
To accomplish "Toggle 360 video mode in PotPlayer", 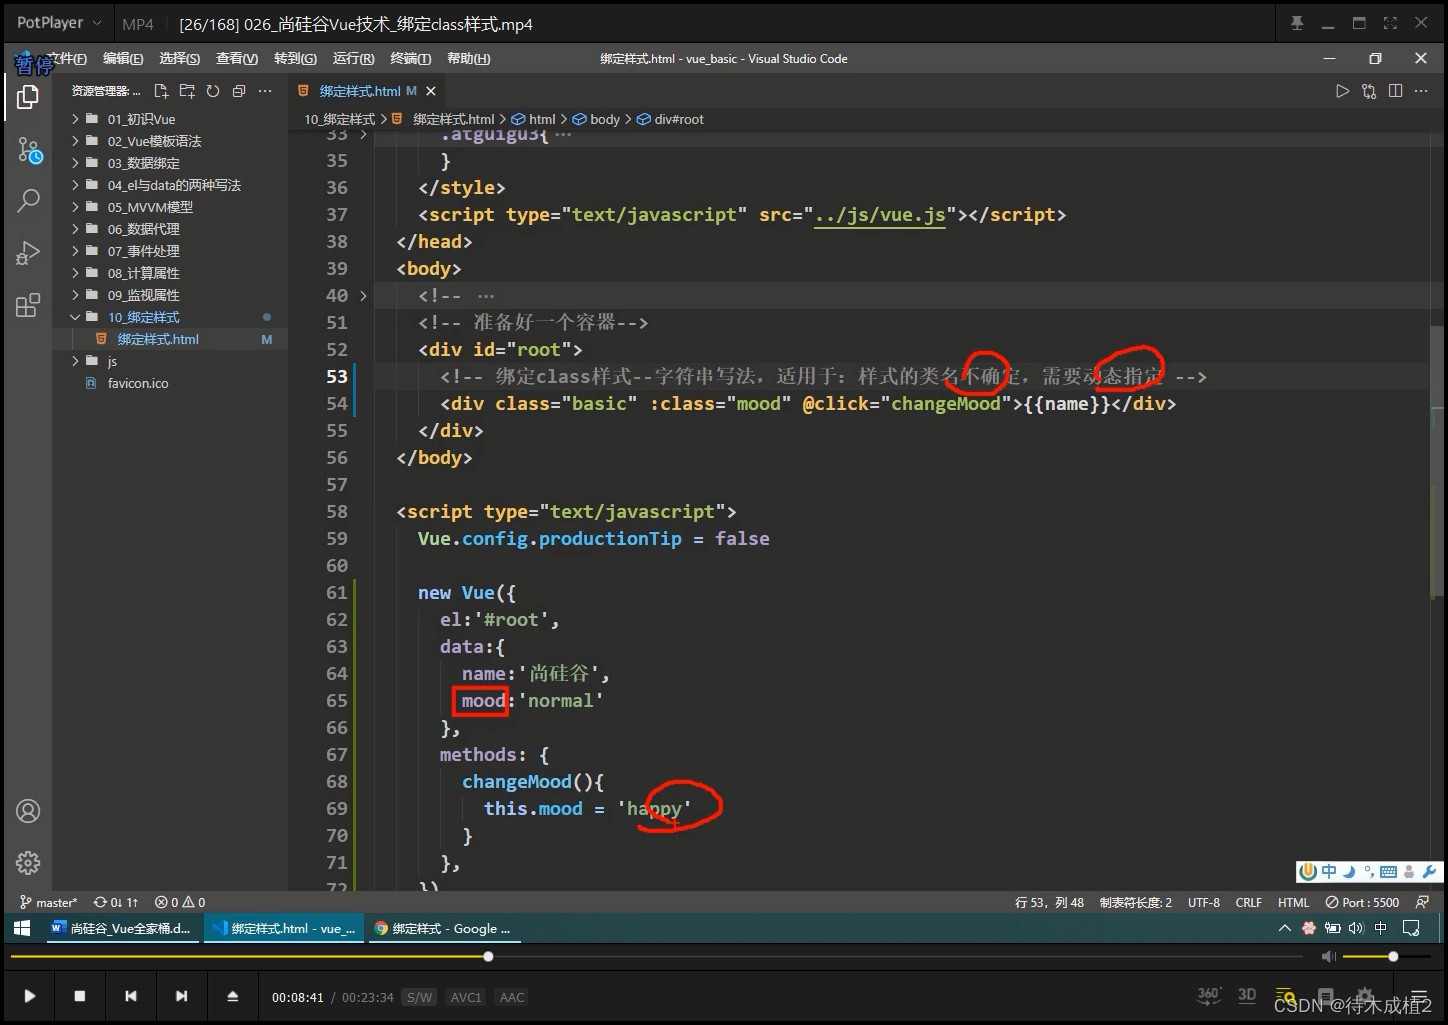I will point(1209,995).
